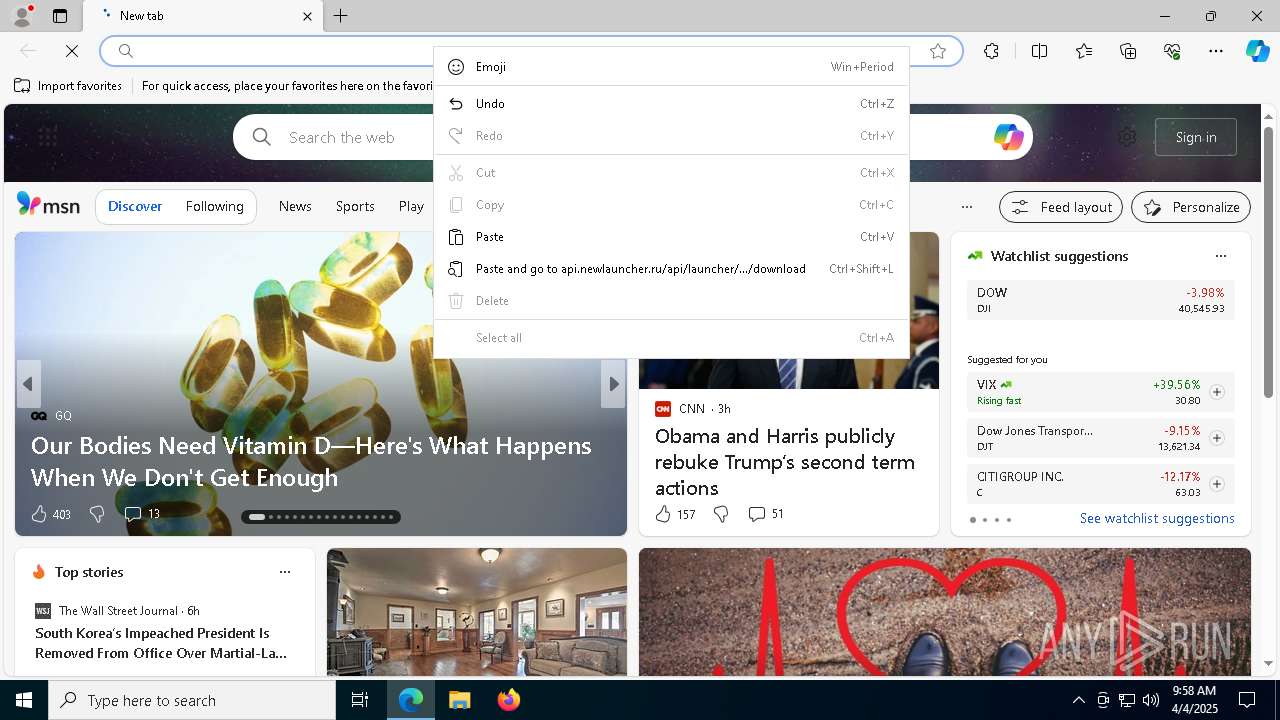Show previous carousel story arrow
Viewport: 1280px width, 720px height.
click(28, 384)
